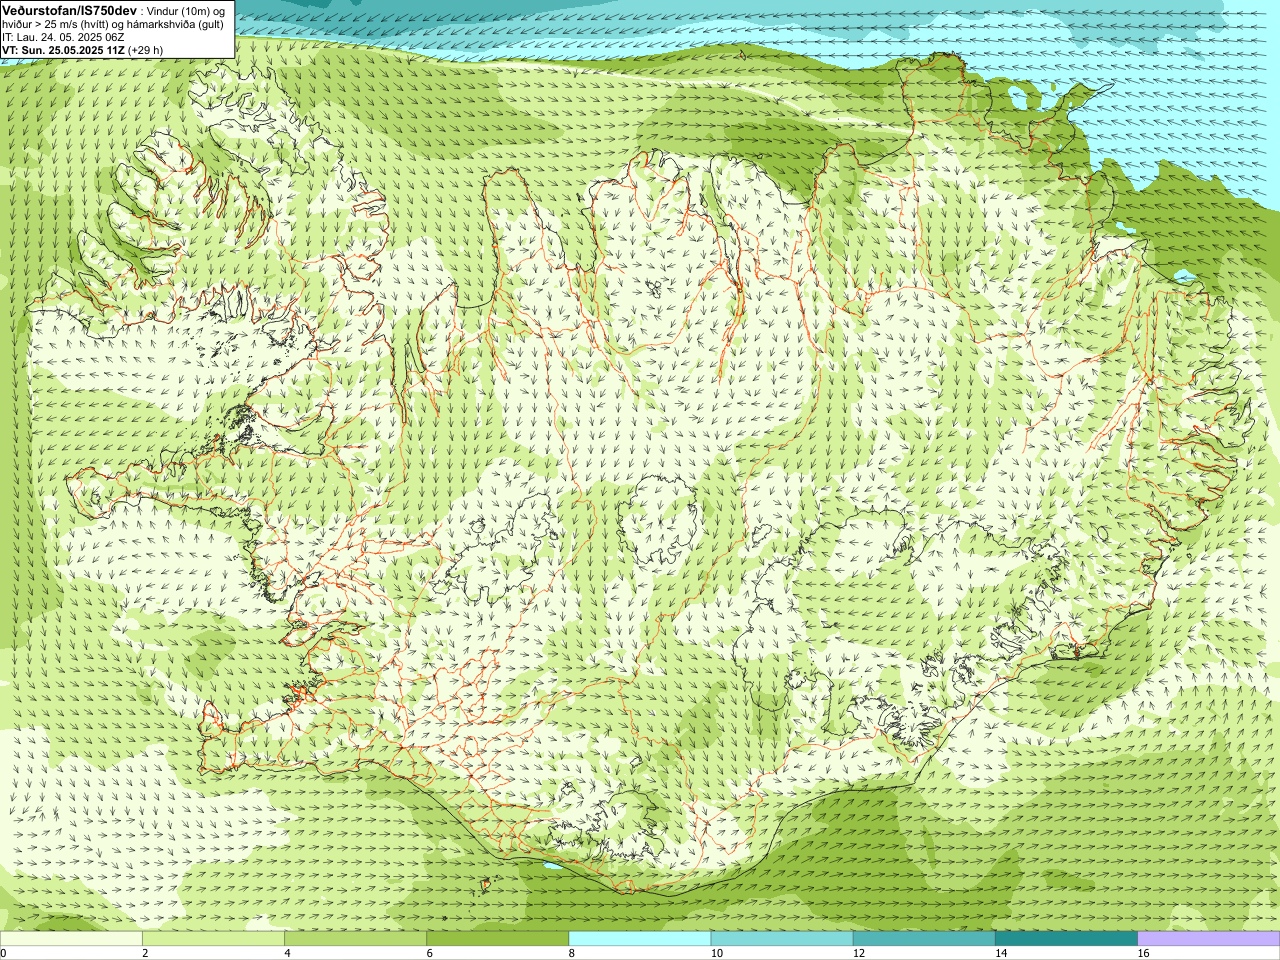Click the 'hviður > 25 m/s (hvítt)' description text
This screenshot has height=960, width=1280.
click(x=57, y=24)
